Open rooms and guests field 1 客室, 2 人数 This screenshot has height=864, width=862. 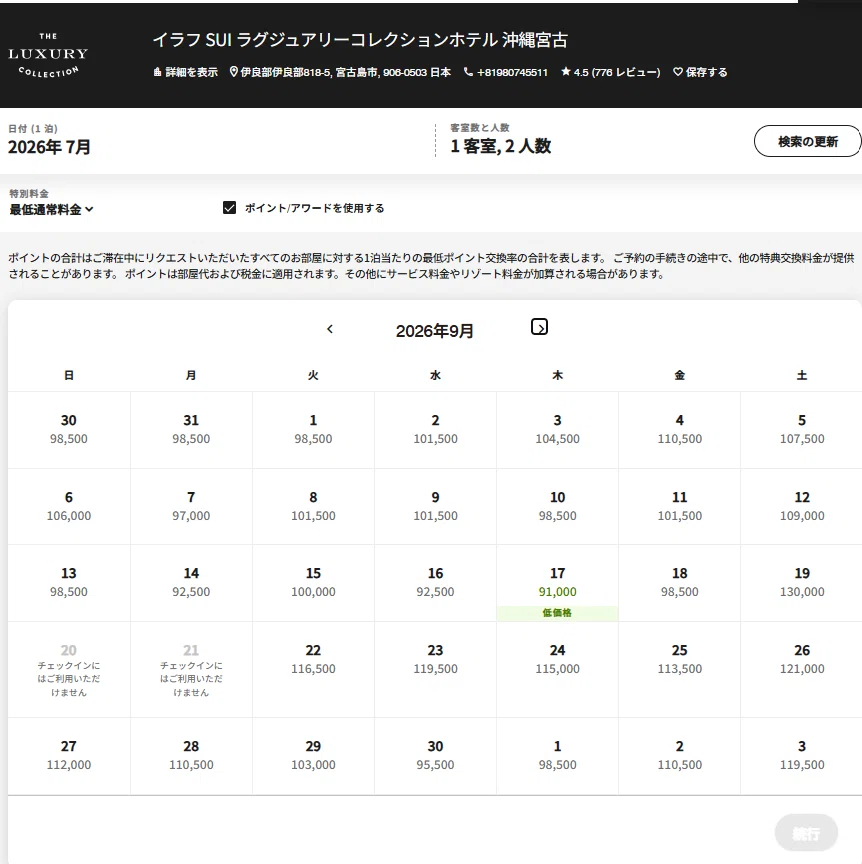[500, 140]
